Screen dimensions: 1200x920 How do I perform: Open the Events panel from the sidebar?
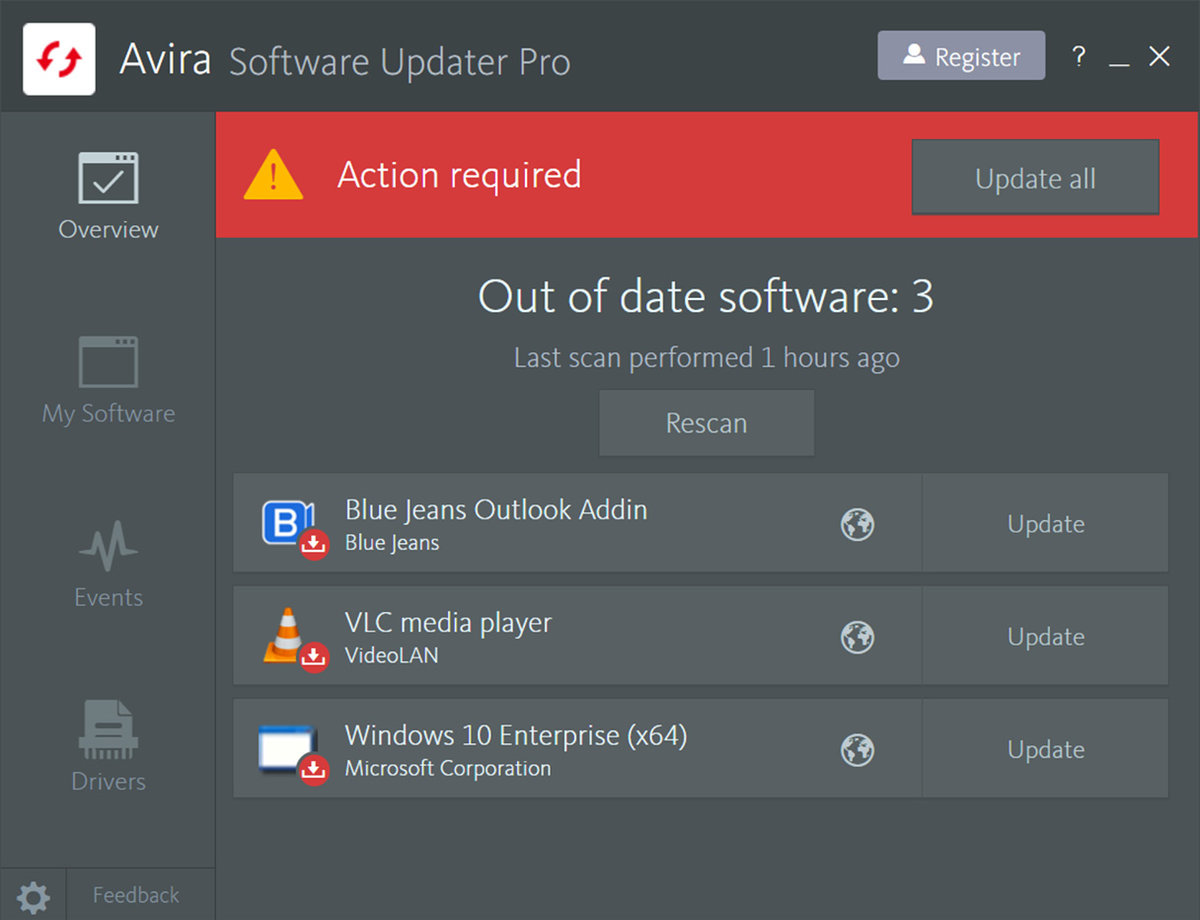108,563
